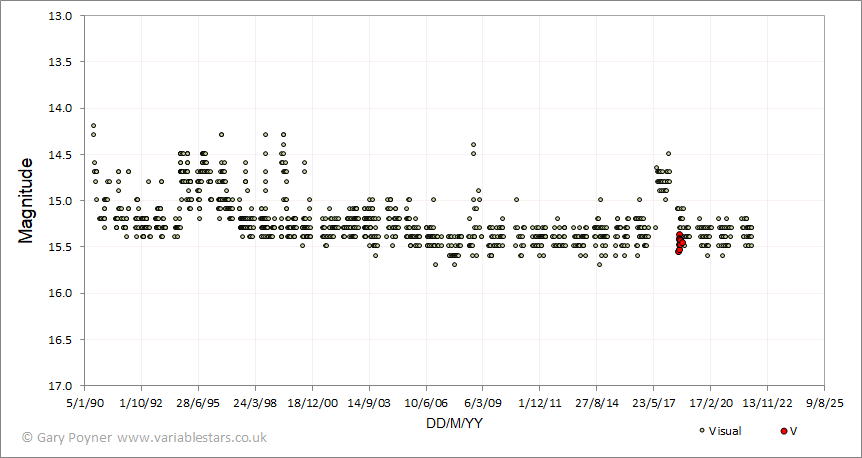Image resolution: width=862 pixels, height=458 pixels.
Task: Click the Magnitude axis title
Action: click(x=25, y=201)
